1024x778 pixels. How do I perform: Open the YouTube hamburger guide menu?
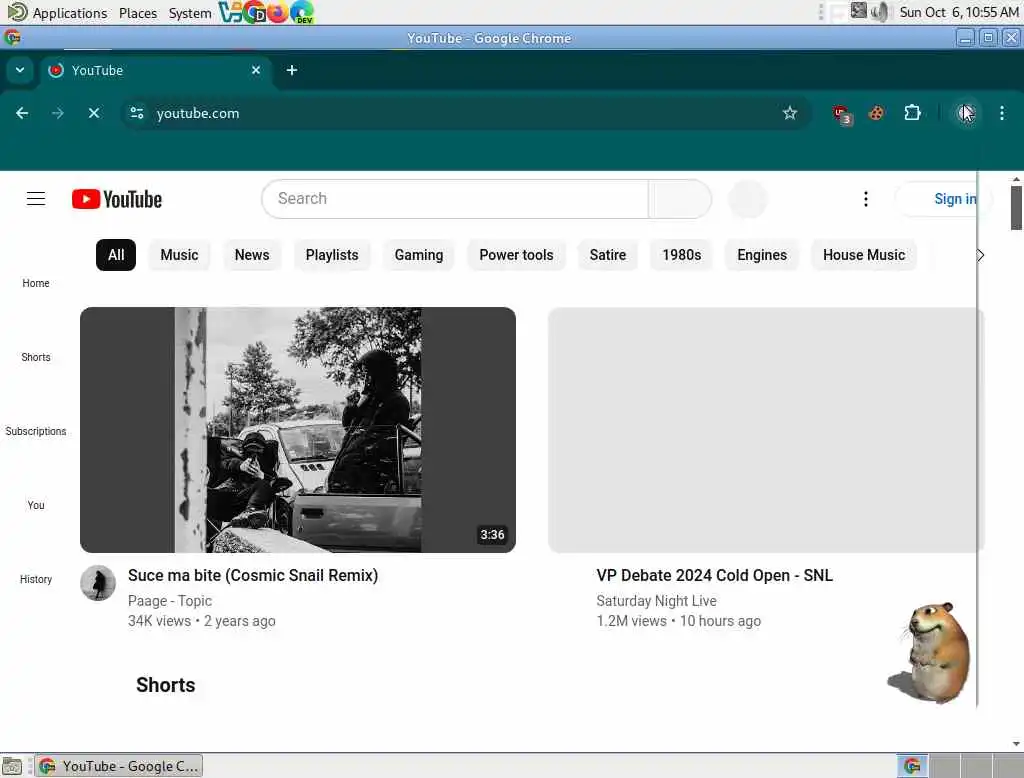(x=36, y=199)
